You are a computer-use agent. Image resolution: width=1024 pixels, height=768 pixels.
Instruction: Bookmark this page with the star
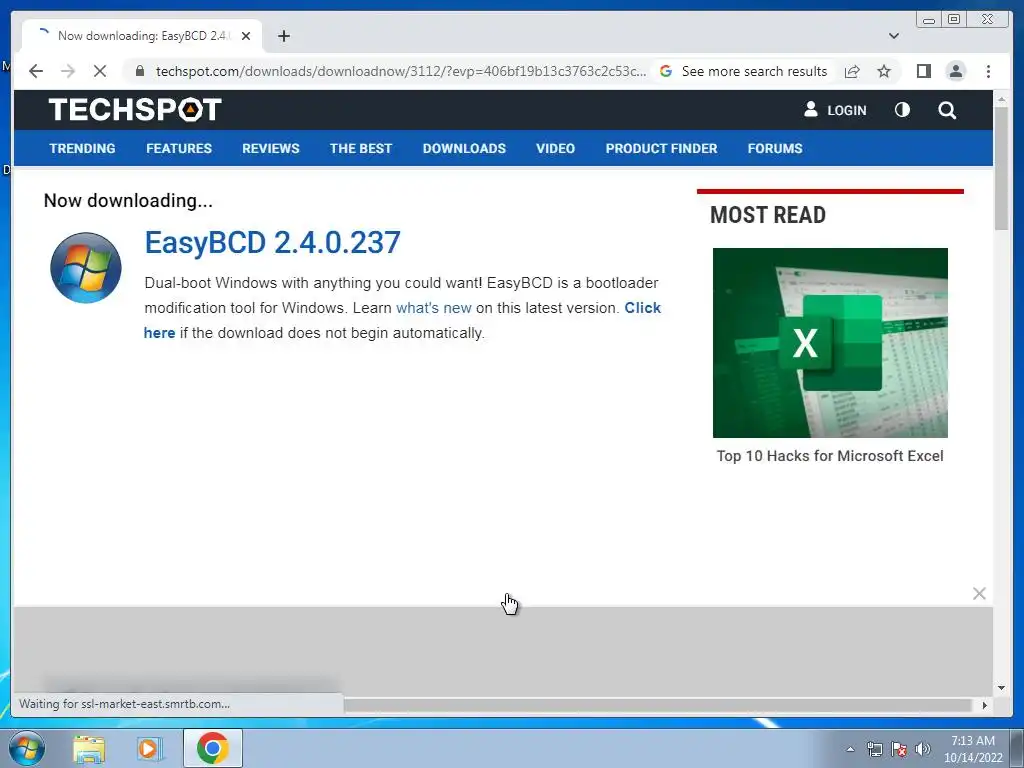click(x=884, y=71)
